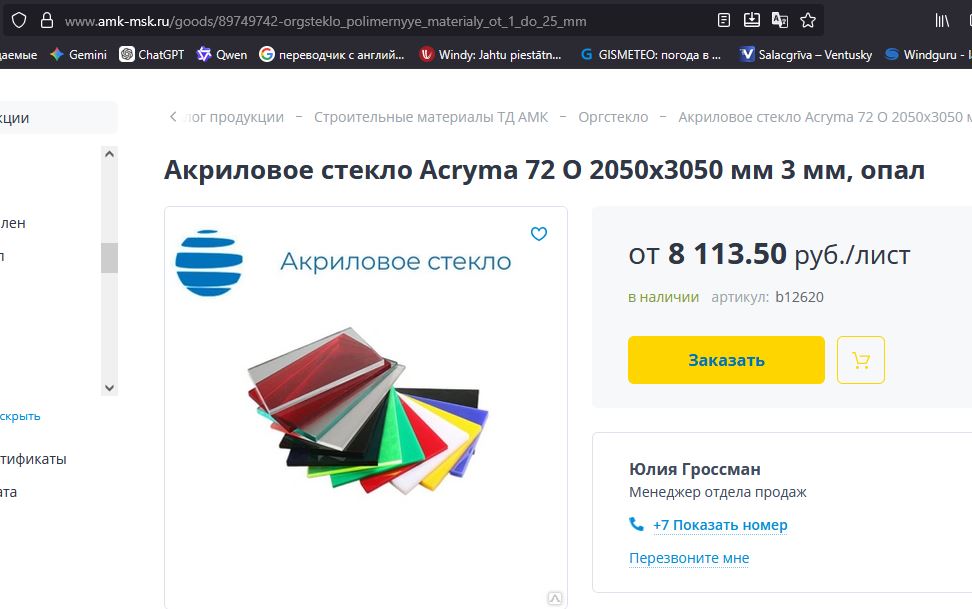The width and height of the screenshot is (972, 609).
Task: Click the heart favorite icon on product image
Action: pos(539,234)
